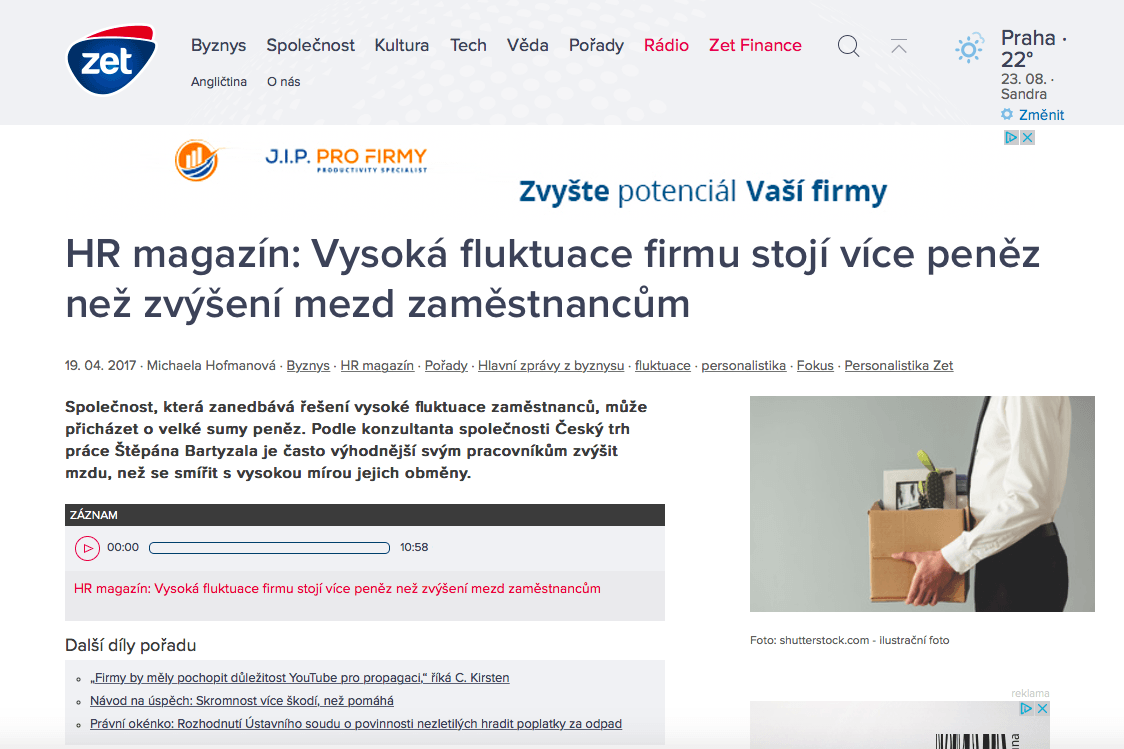Play the audio recording
Viewport: 1124px width, 749px height.
[x=87, y=548]
